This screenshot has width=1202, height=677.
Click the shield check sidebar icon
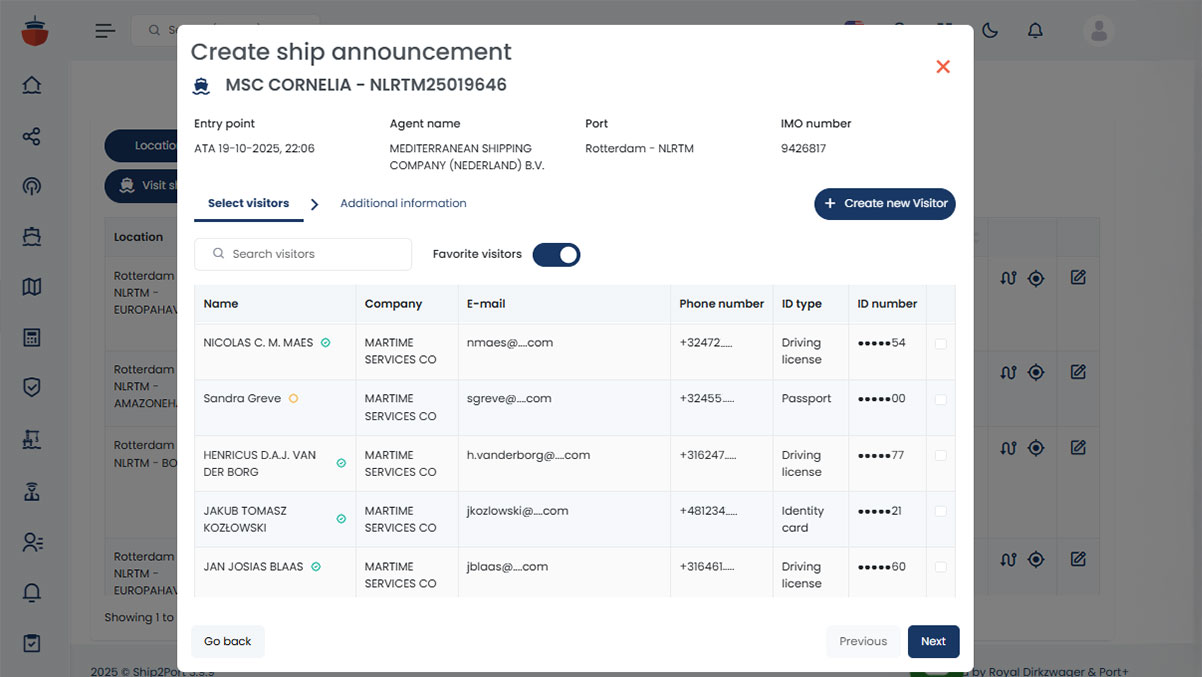click(x=32, y=387)
